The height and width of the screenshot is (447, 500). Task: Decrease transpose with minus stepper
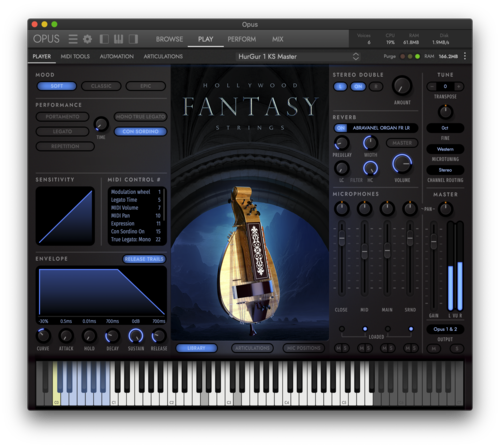coord(432,86)
